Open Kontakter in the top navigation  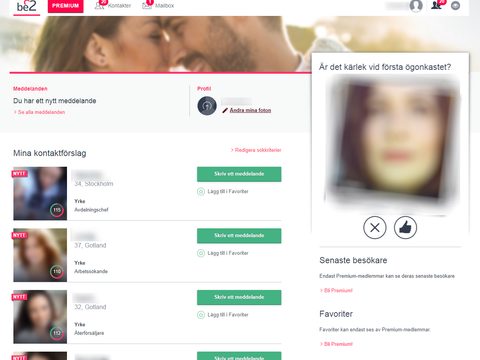click(x=113, y=5)
